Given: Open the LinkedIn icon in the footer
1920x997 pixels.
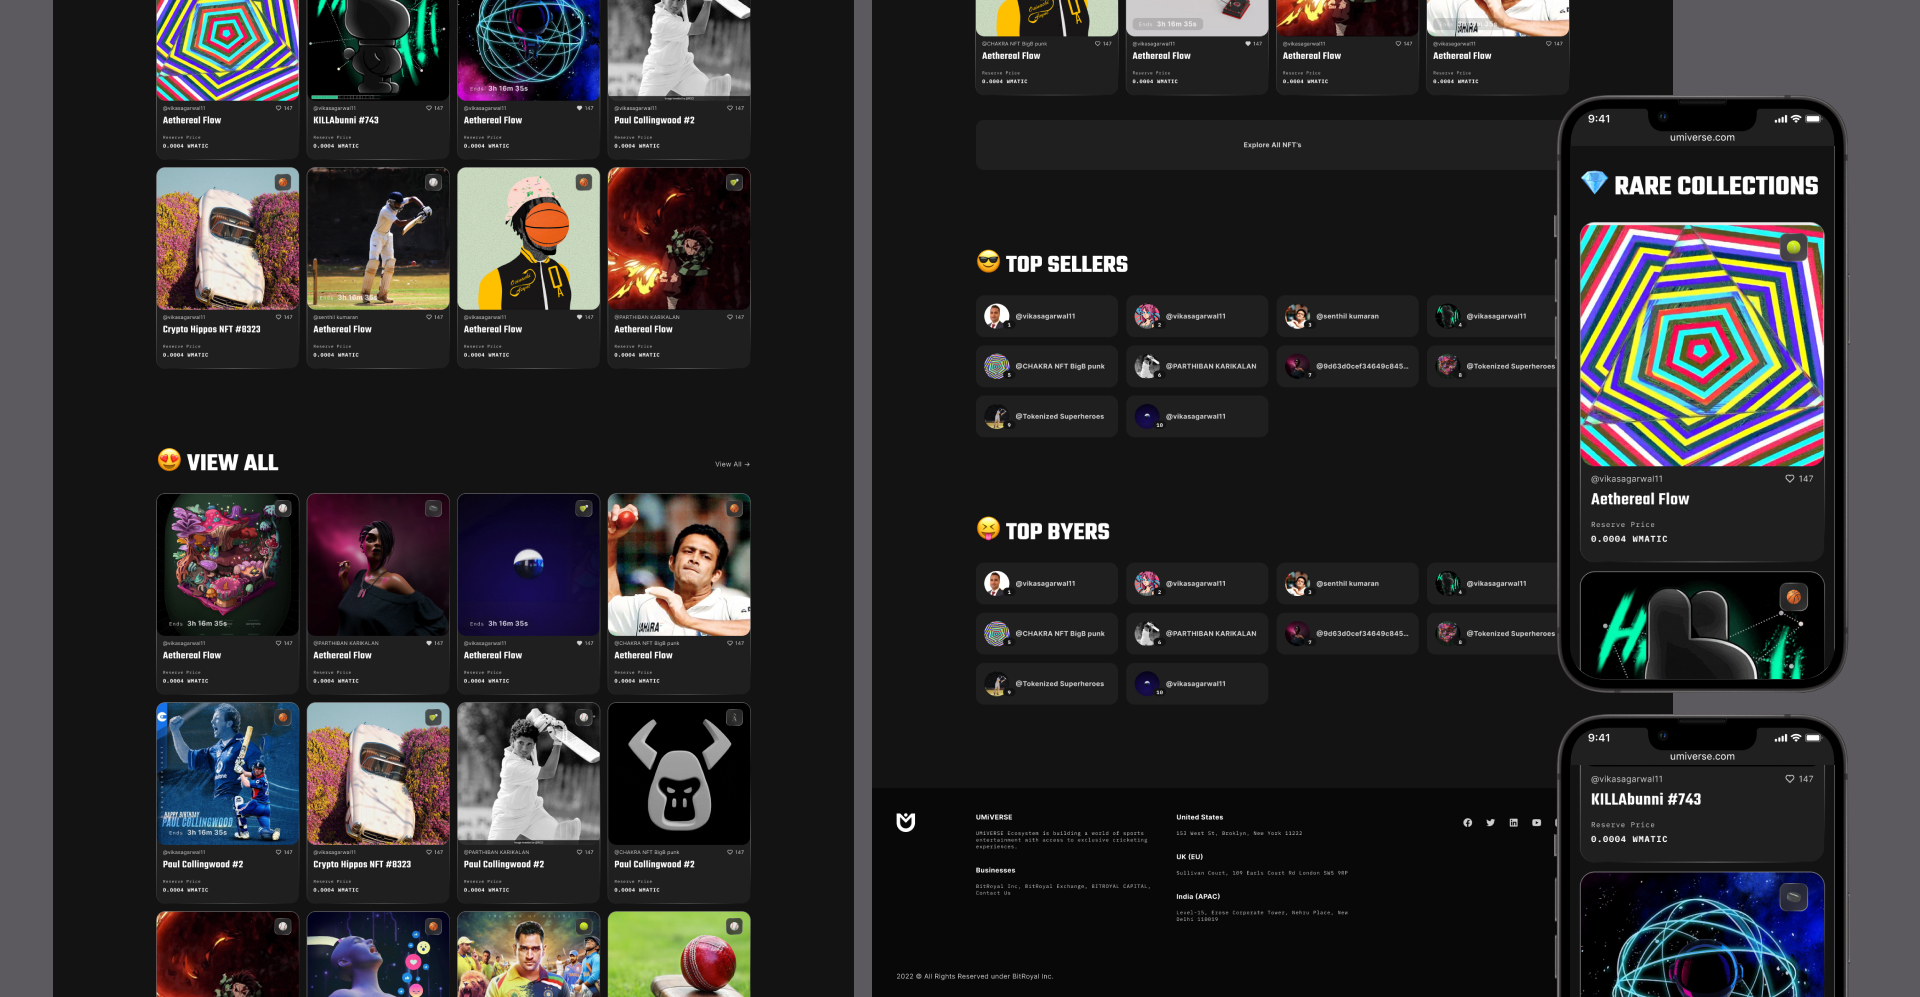Looking at the screenshot, I should (x=1513, y=823).
